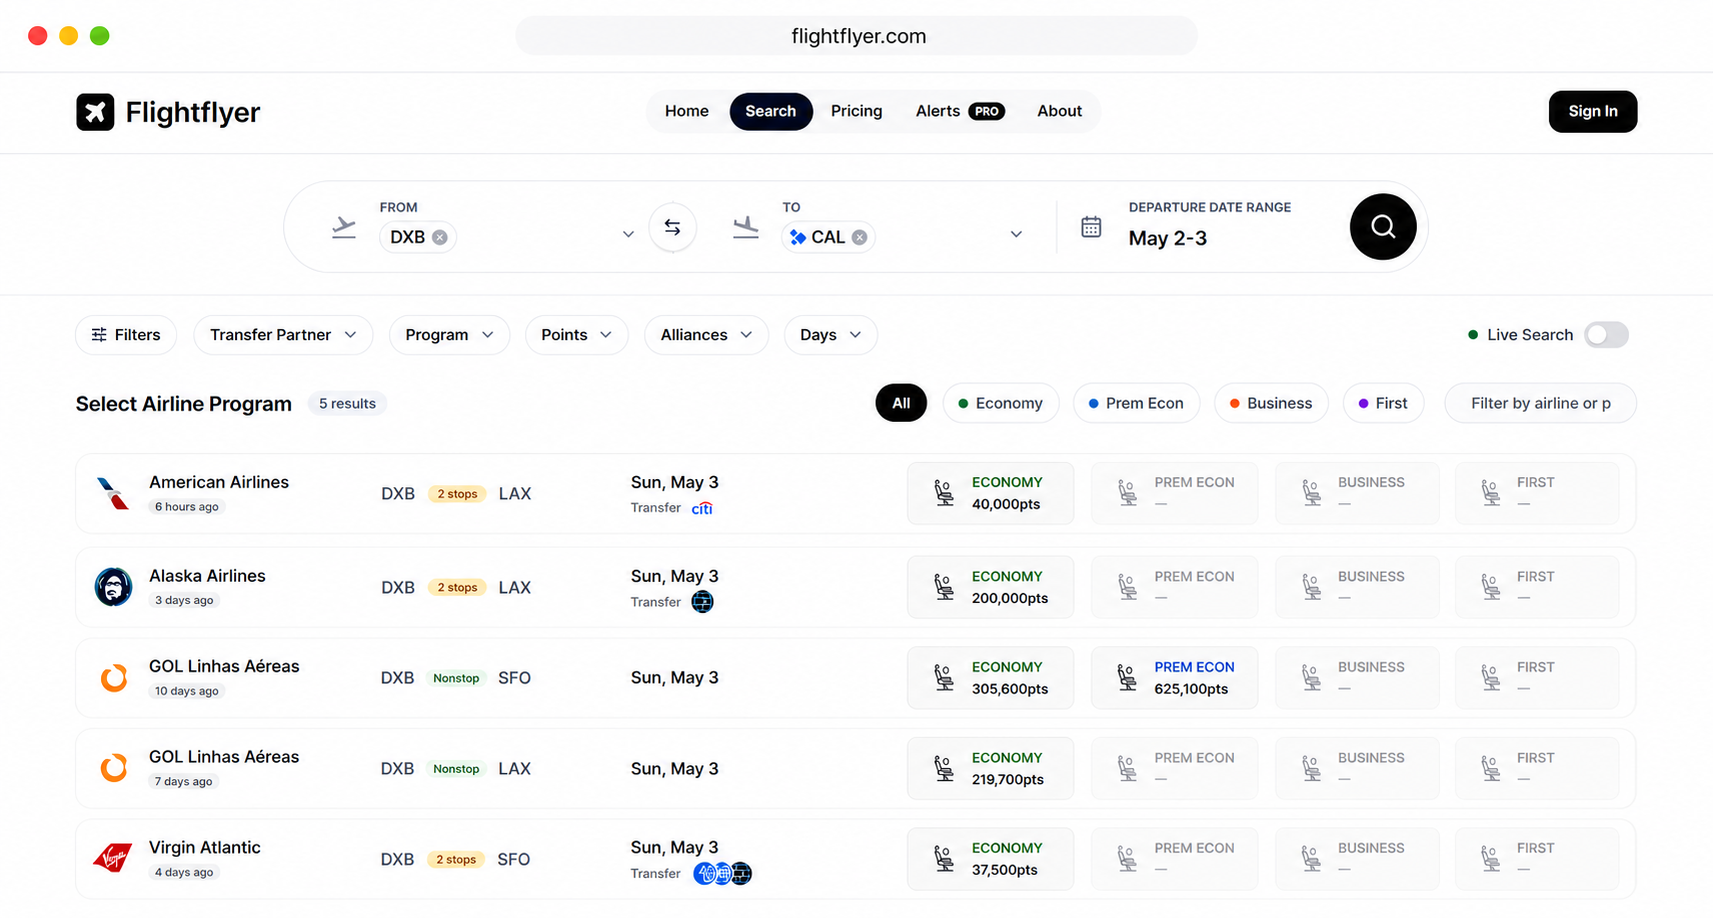Click the Alaska Airlines logo

click(x=113, y=587)
